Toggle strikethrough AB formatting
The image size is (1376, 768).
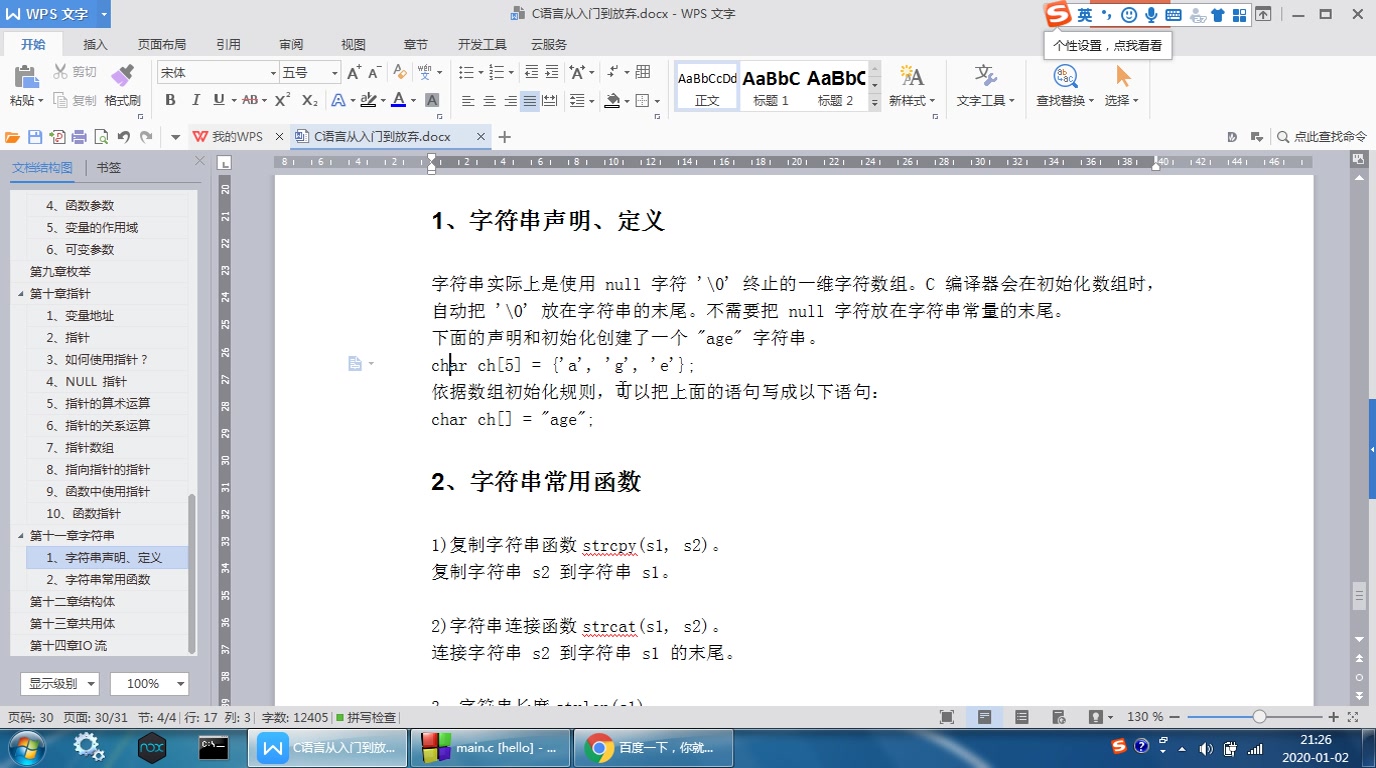249,100
